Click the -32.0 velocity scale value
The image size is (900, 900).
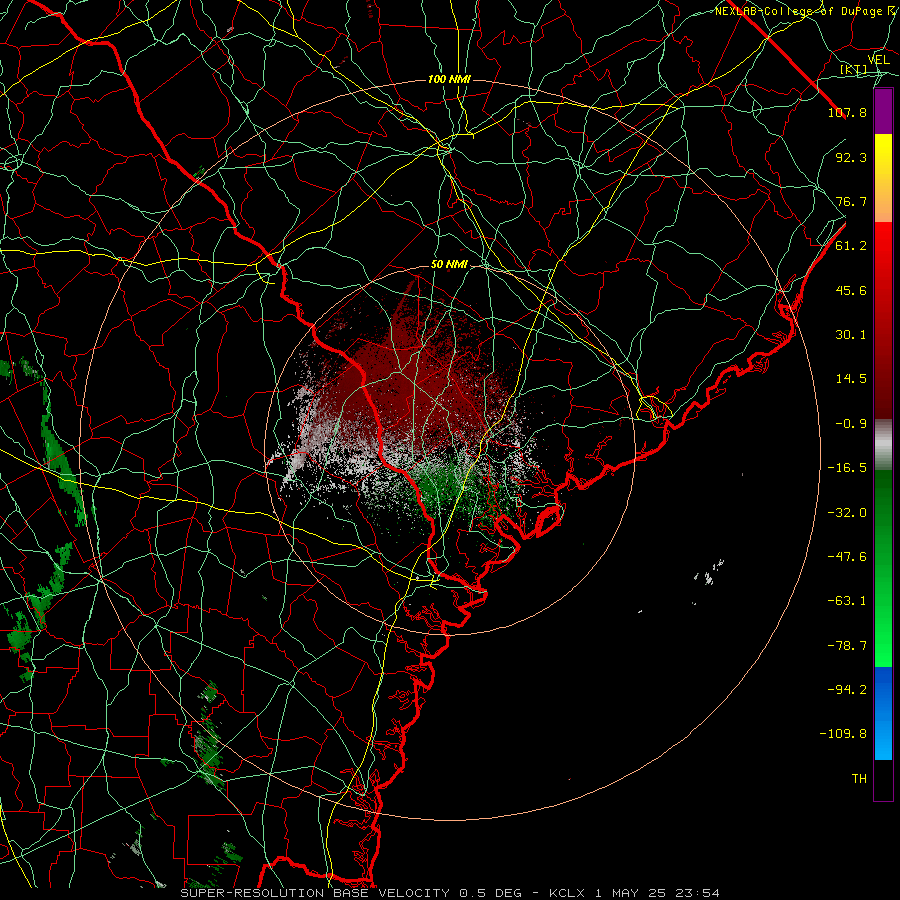[x=847, y=513]
